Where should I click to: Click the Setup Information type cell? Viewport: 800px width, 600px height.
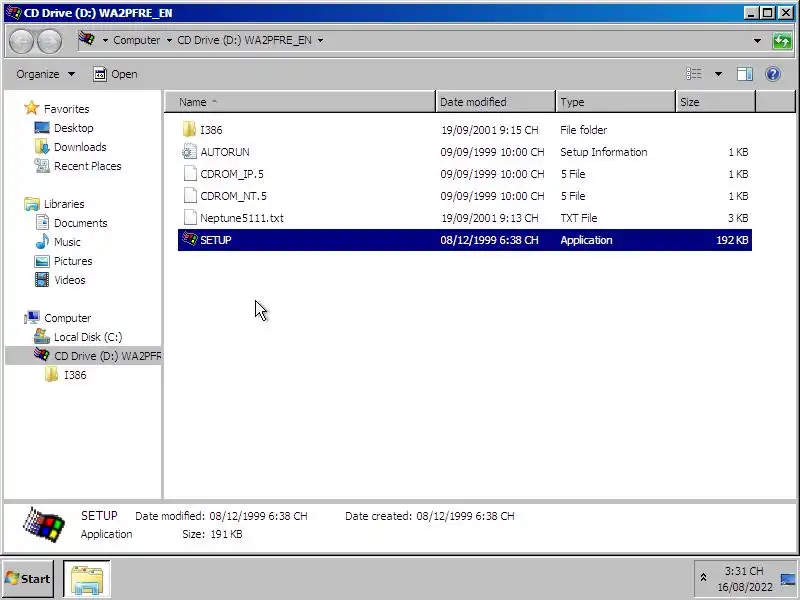tap(604, 152)
